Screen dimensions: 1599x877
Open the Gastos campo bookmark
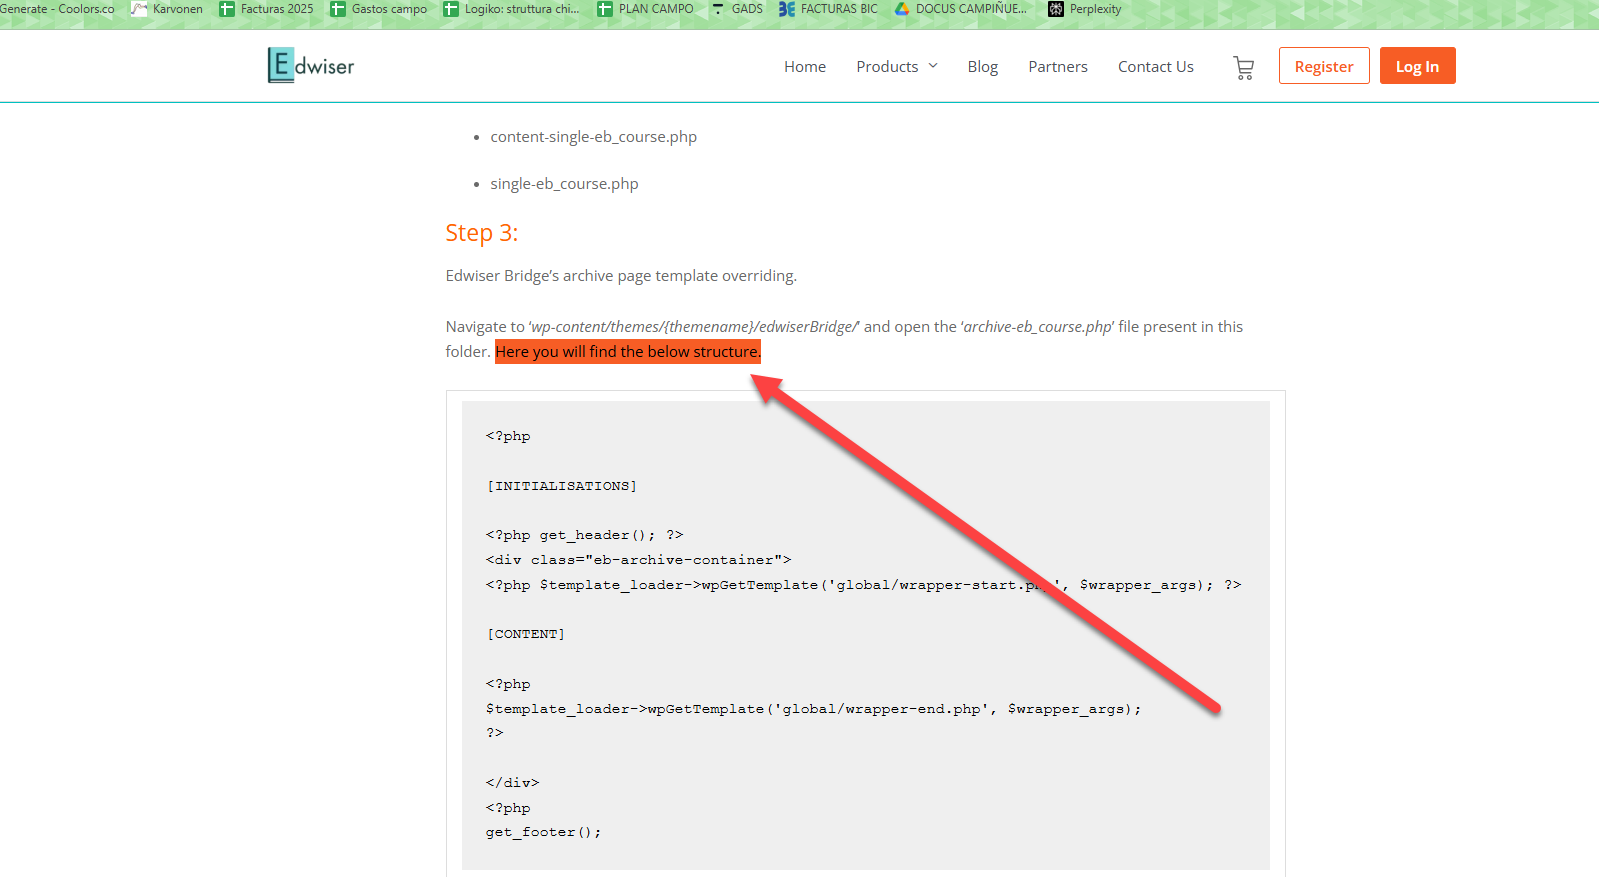379,9
